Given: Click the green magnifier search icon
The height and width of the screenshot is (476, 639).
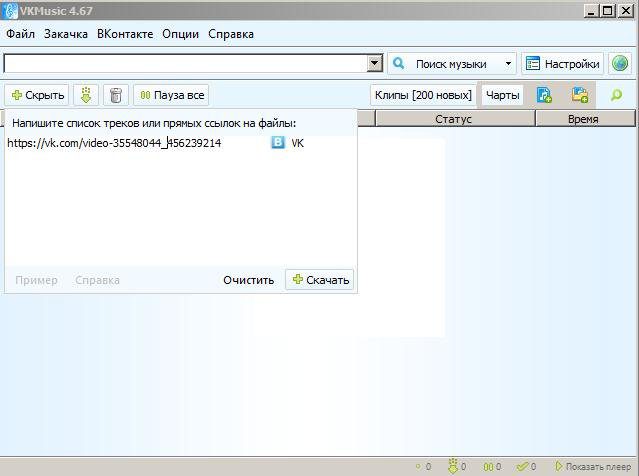Looking at the screenshot, I should [617, 95].
